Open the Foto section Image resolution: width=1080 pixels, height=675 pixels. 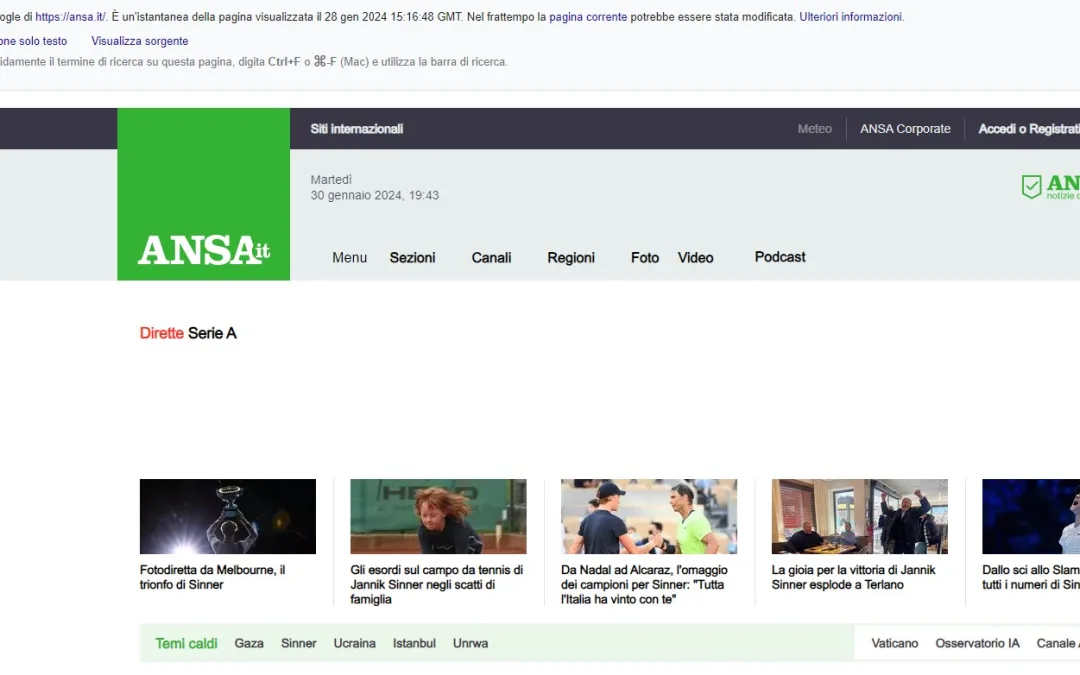coord(645,258)
